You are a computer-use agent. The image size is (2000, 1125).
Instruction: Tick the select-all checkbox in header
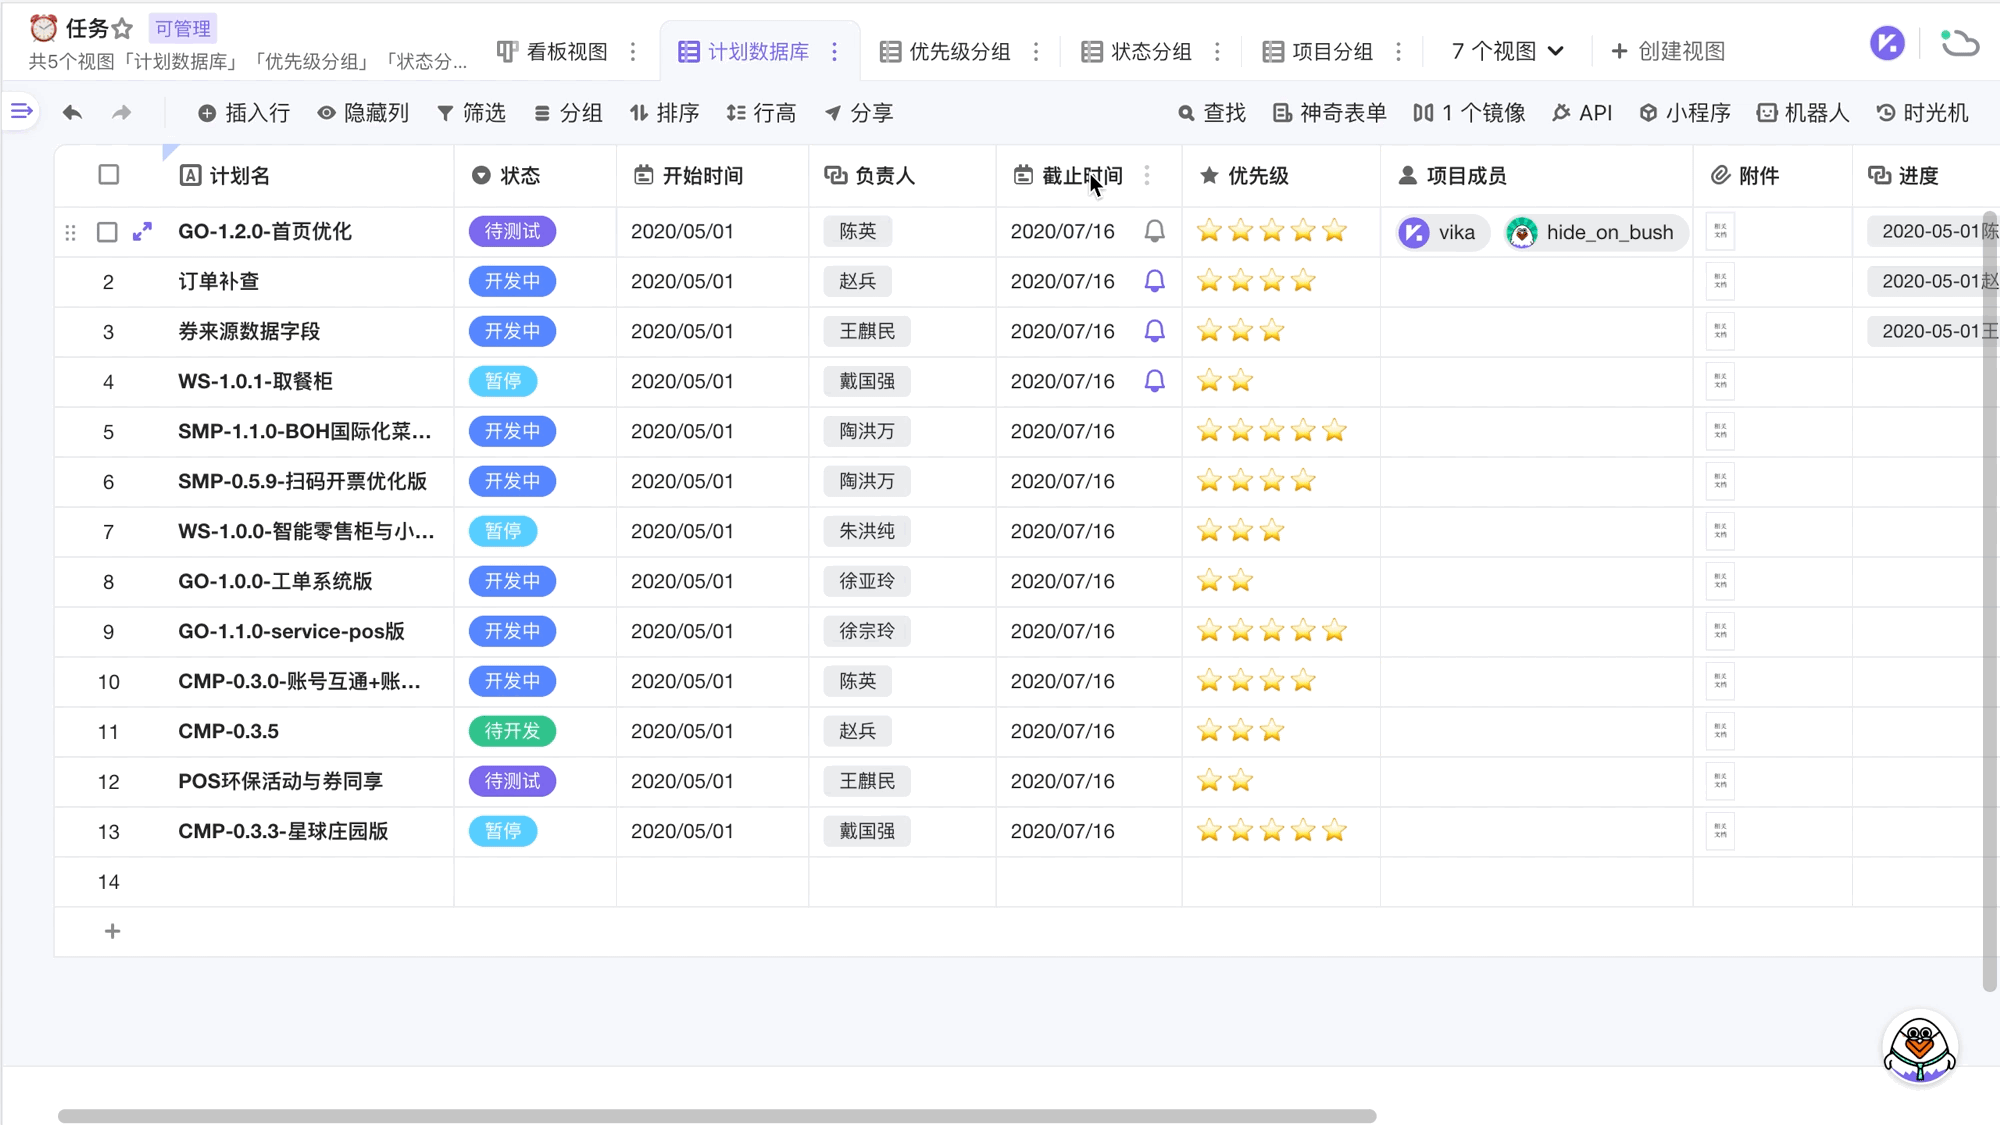tap(109, 175)
